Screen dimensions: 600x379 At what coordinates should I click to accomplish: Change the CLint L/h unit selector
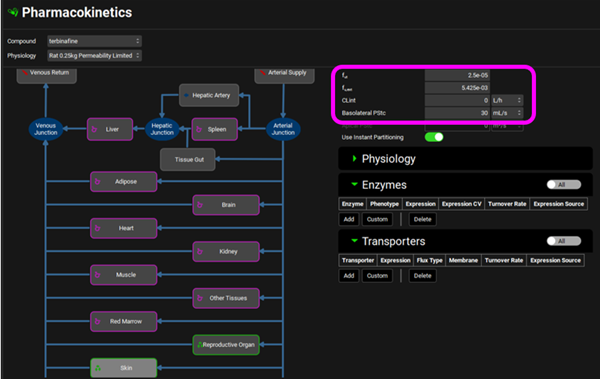[x=507, y=100]
